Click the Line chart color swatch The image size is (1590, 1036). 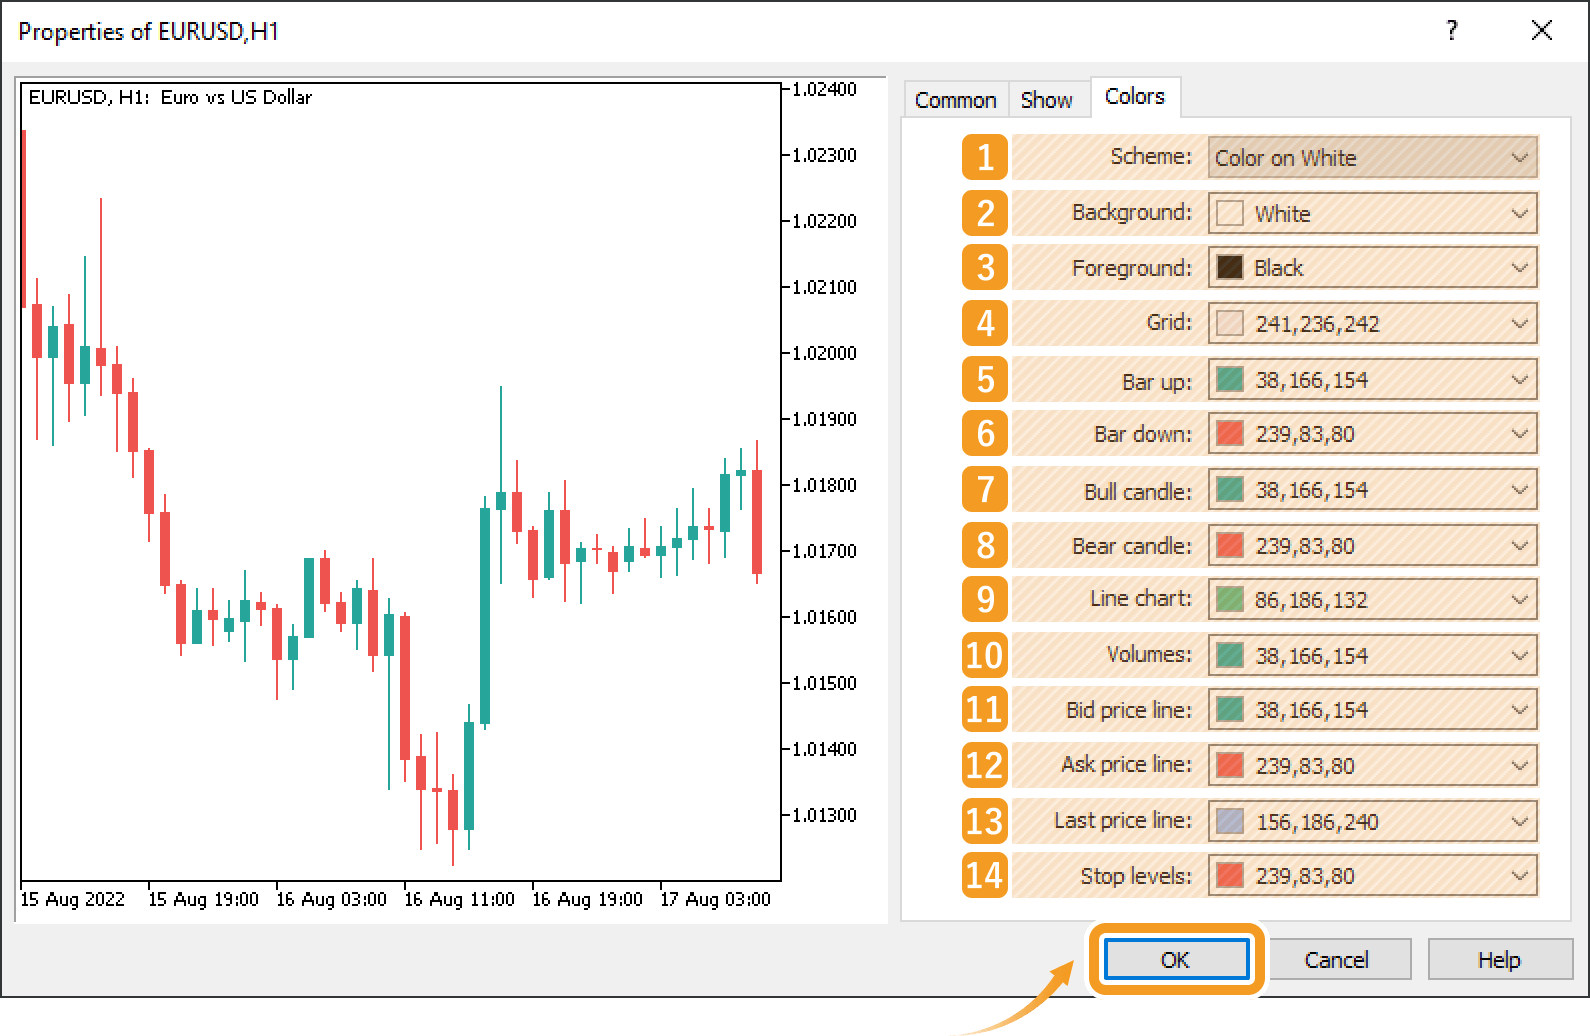[x=1229, y=600]
